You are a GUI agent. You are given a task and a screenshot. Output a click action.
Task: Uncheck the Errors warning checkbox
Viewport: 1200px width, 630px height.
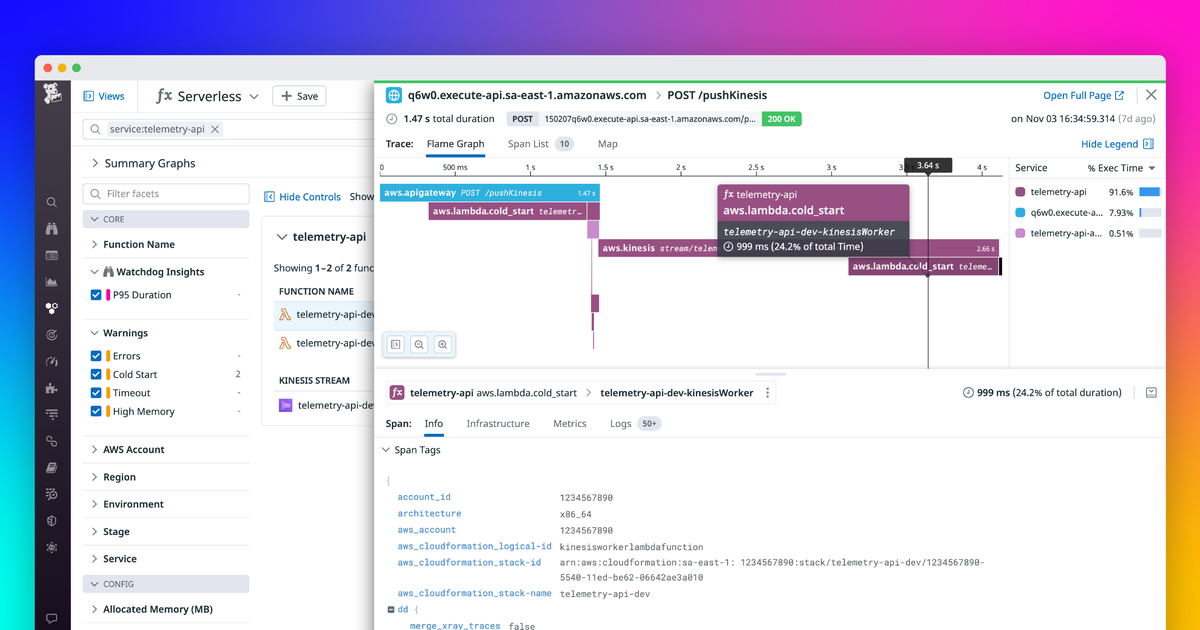96,356
